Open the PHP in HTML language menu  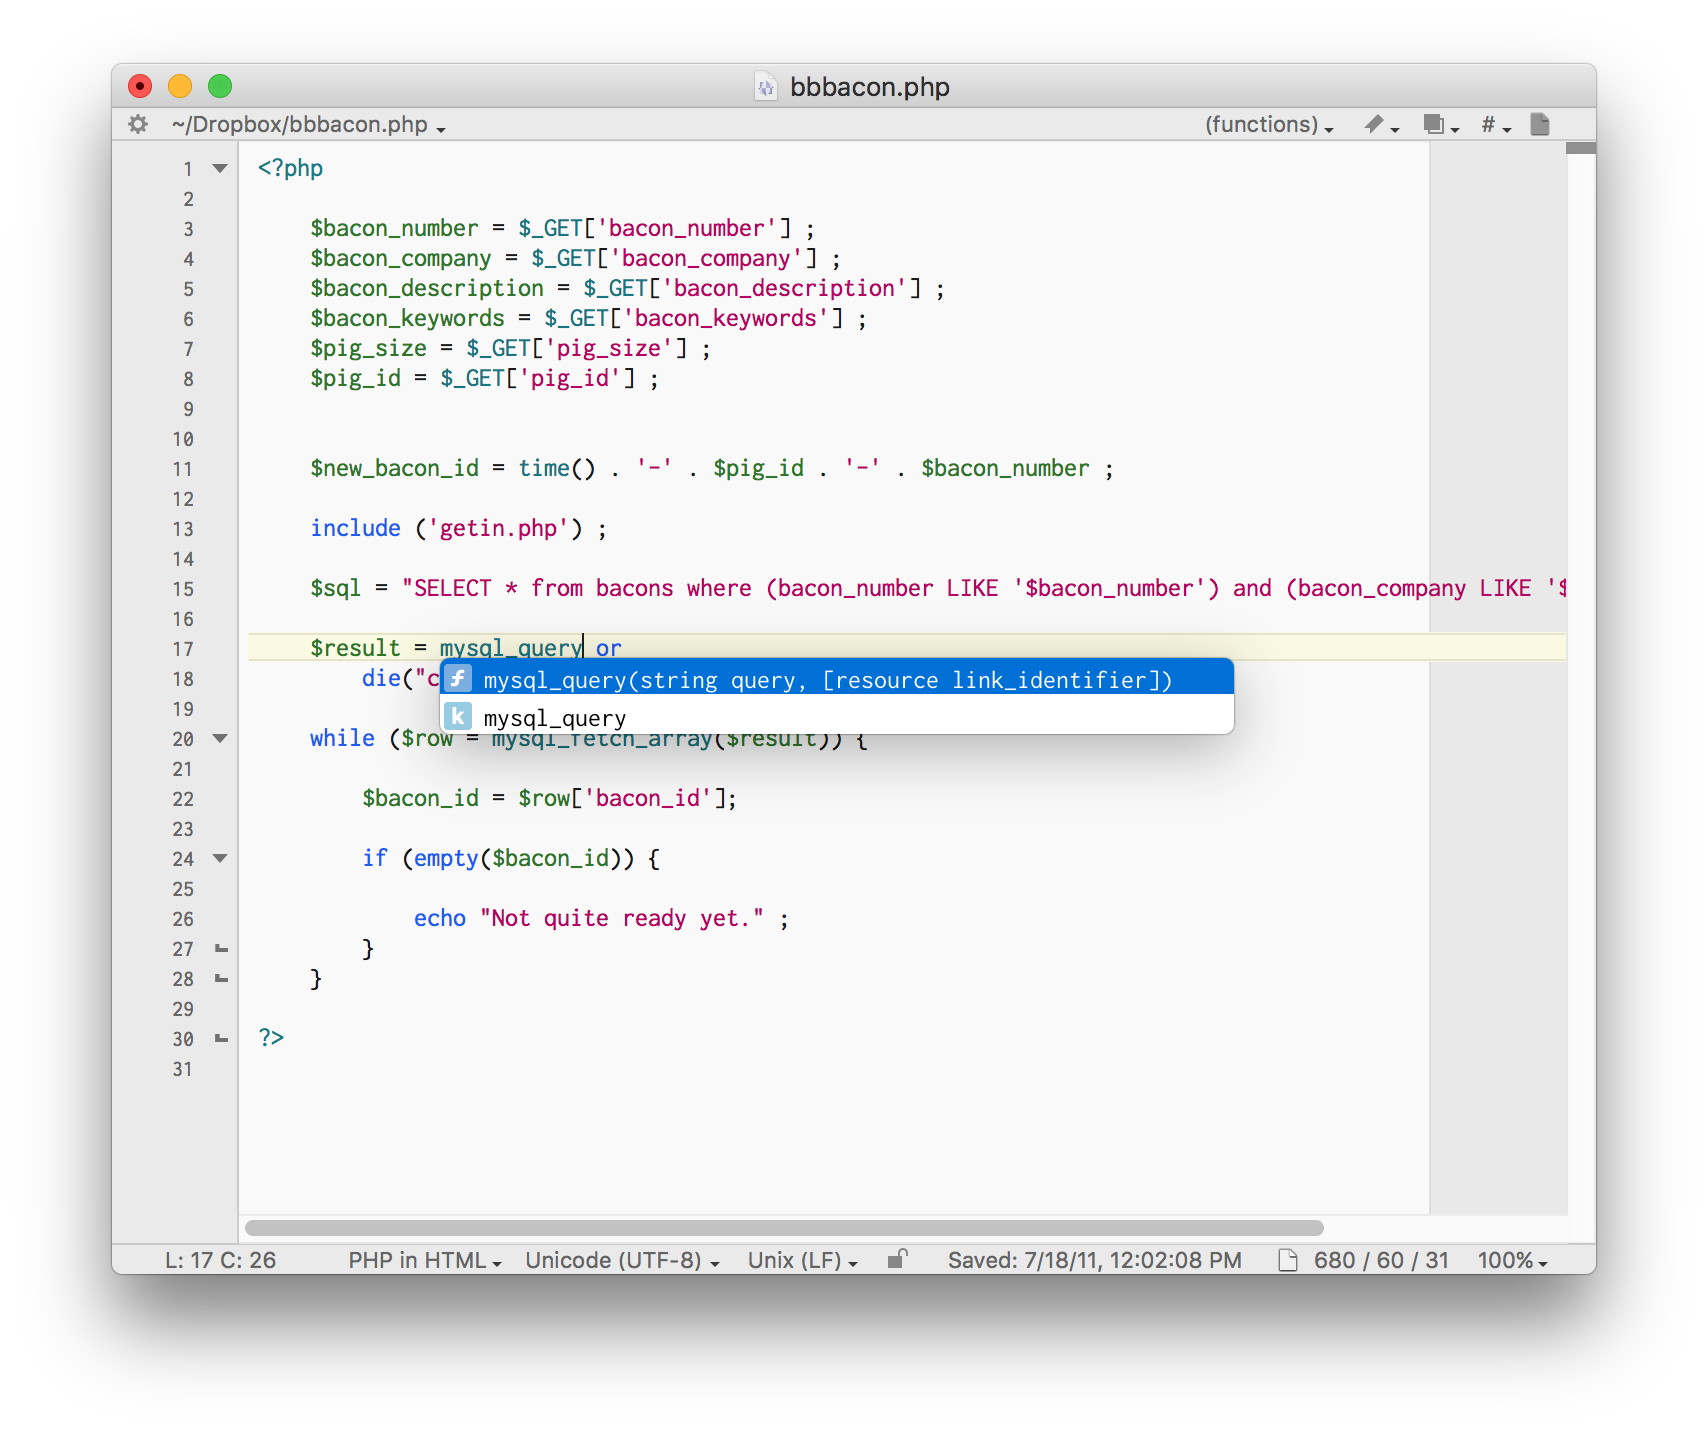click(424, 1260)
